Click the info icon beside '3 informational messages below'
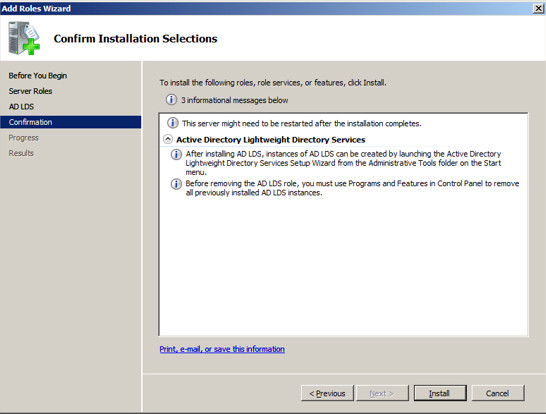 [171, 100]
